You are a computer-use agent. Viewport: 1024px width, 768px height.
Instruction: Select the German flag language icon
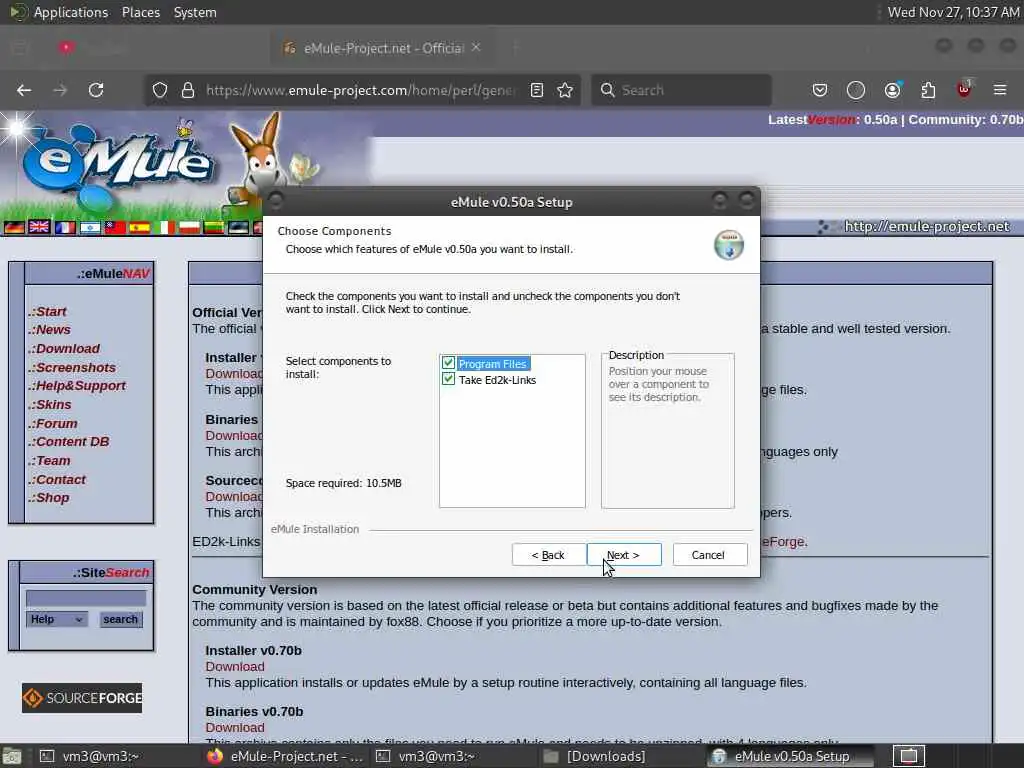pos(14,227)
